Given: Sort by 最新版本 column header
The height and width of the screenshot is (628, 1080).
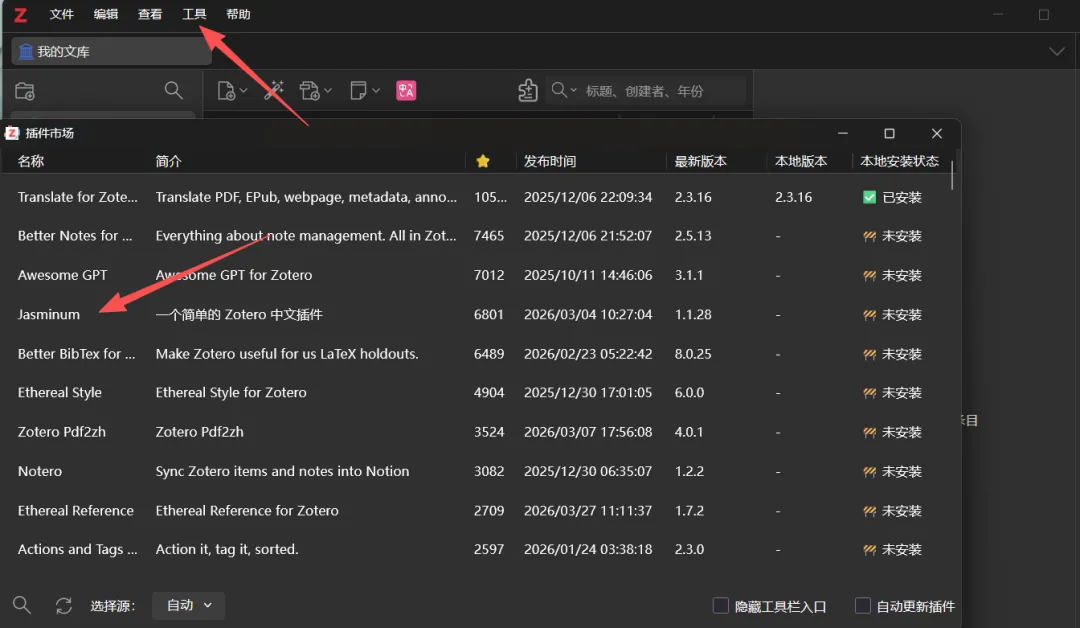Looking at the screenshot, I should point(700,161).
